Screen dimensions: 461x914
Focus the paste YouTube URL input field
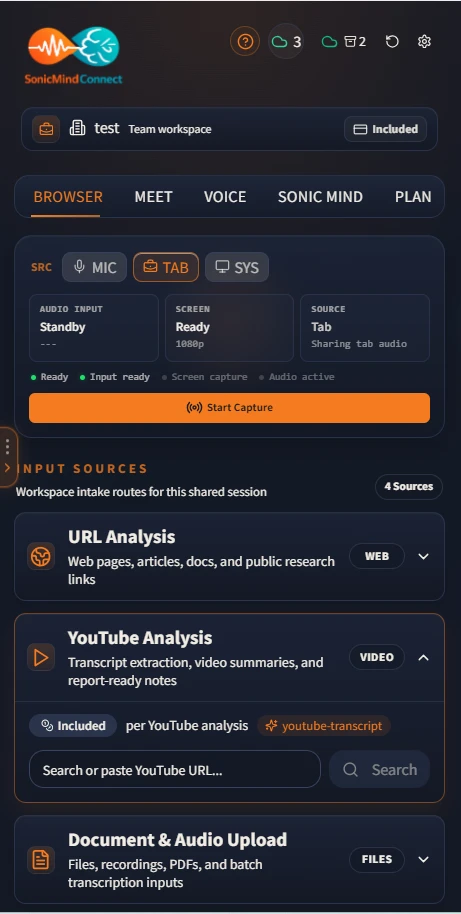tap(175, 769)
